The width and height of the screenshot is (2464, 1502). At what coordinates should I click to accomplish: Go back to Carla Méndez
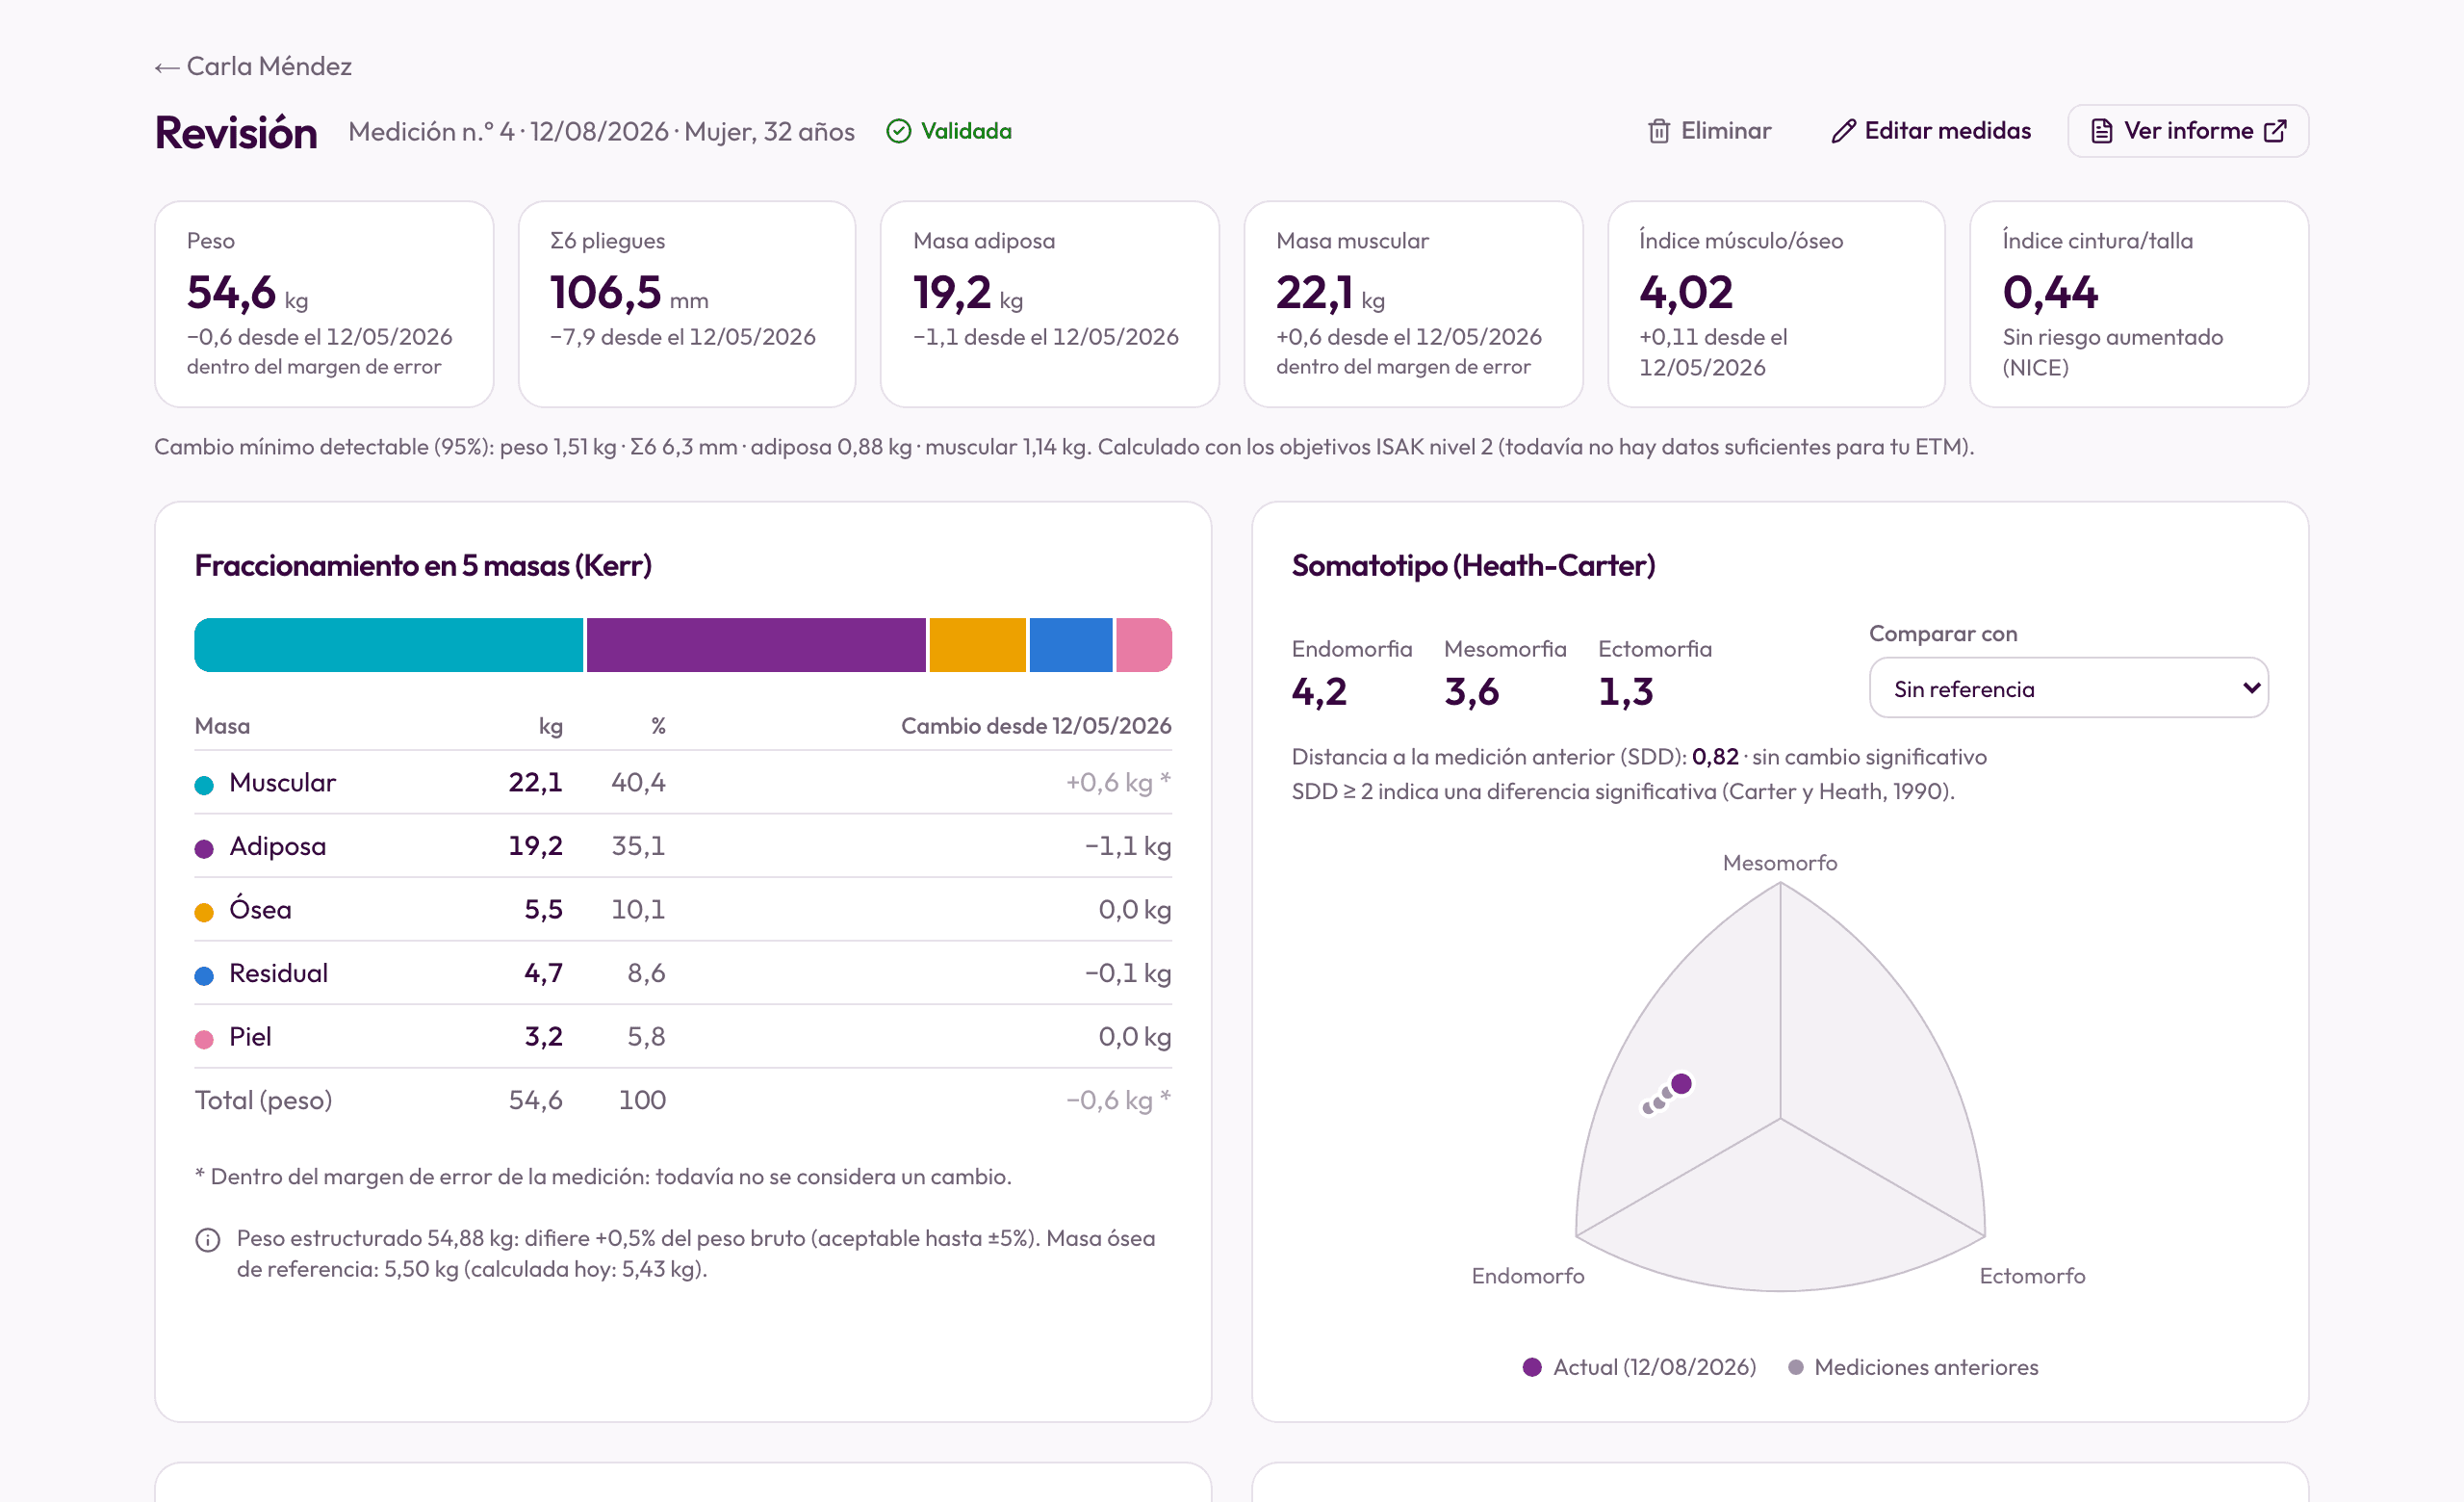pyautogui.click(x=253, y=66)
